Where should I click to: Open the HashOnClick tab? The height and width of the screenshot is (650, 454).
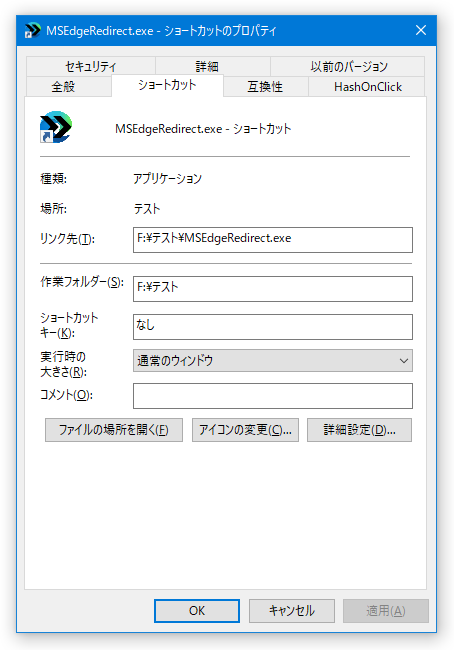367,87
